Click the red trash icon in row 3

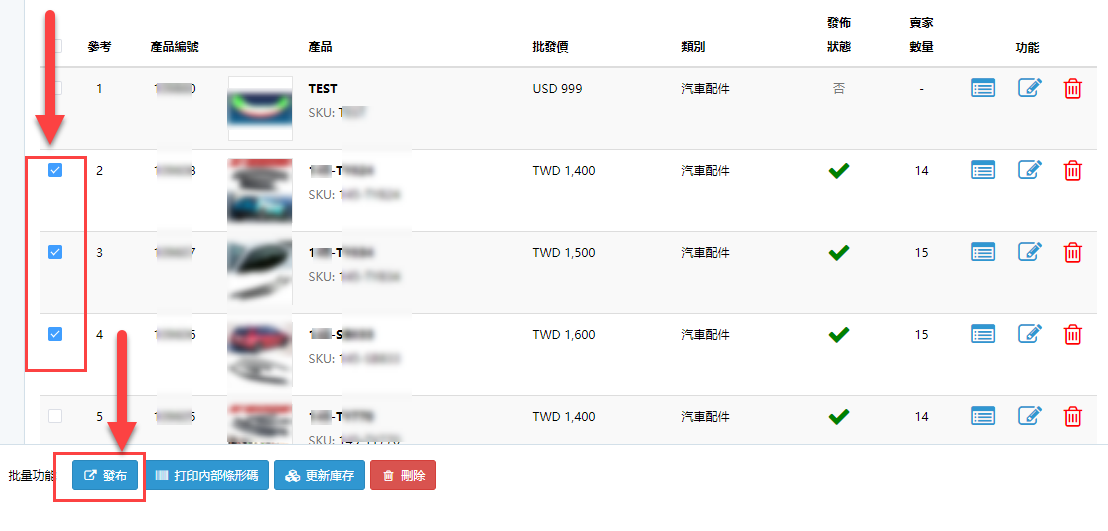click(1072, 252)
